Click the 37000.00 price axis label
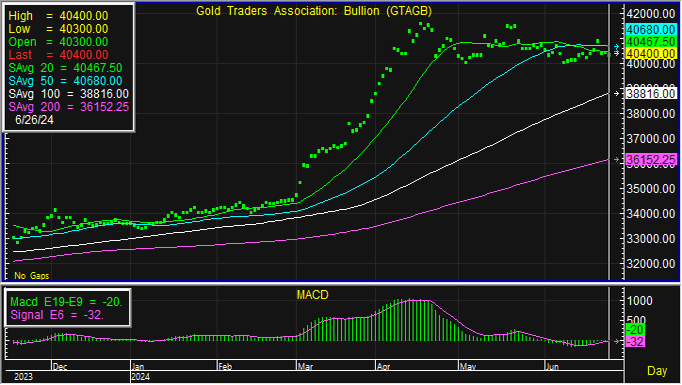The height and width of the screenshot is (385, 682). pyautogui.click(x=650, y=139)
